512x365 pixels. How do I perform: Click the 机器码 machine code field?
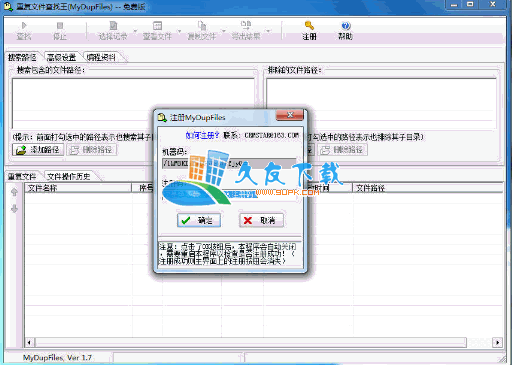coord(229,163)
